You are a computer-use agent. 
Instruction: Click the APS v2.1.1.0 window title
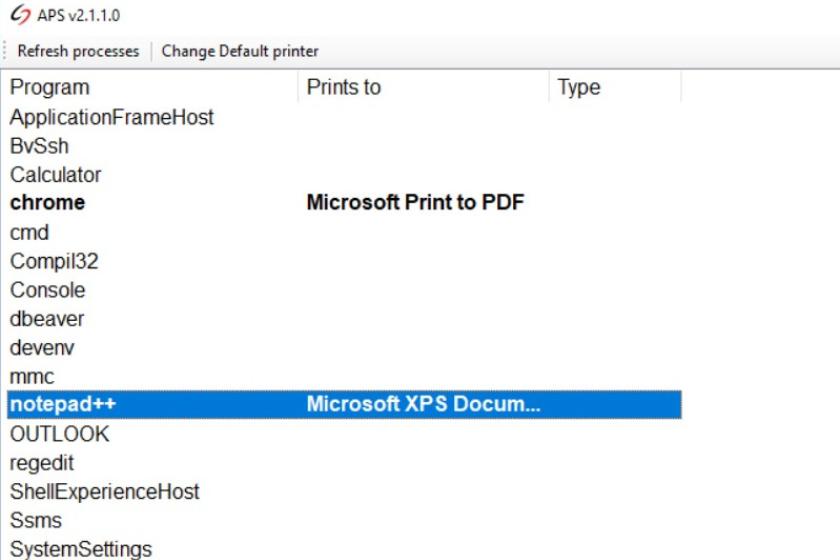(79, 15)
